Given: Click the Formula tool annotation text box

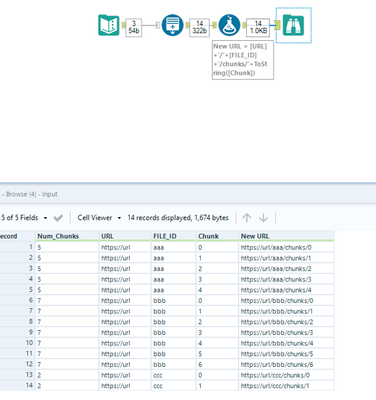Looking at the screenshot, I should coord(243,60).
